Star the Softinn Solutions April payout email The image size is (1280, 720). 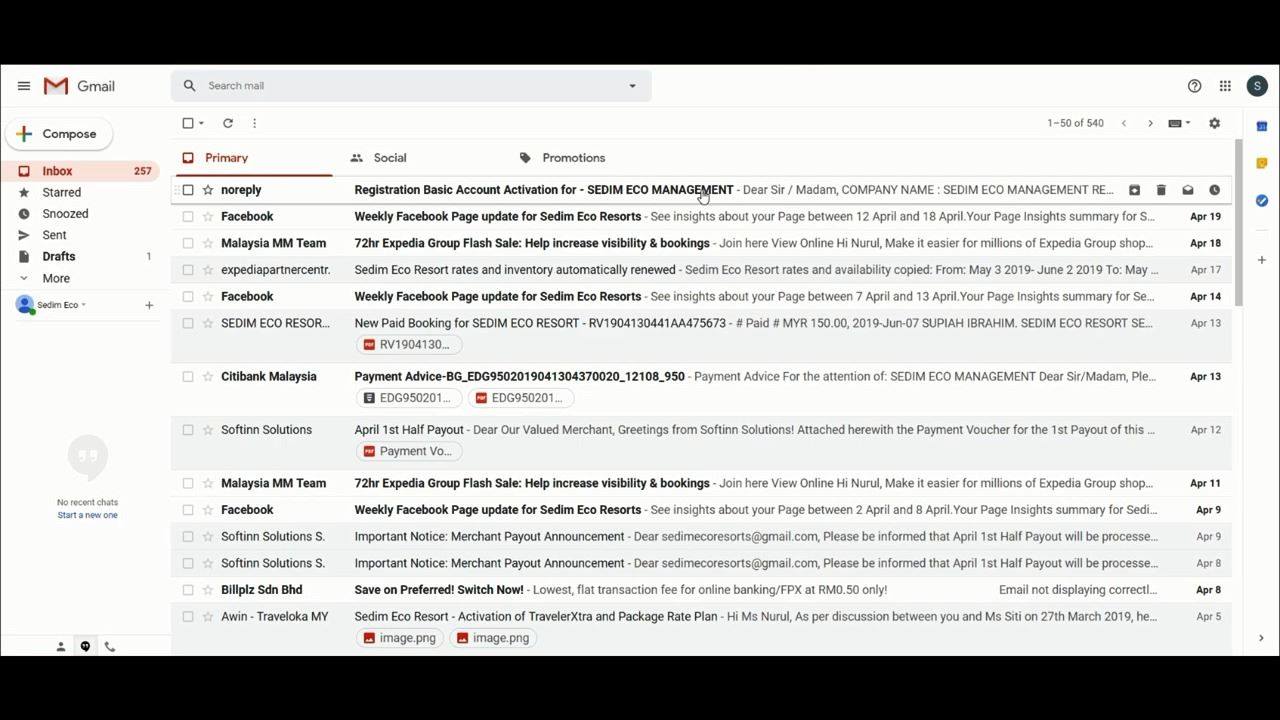(208, 430)
